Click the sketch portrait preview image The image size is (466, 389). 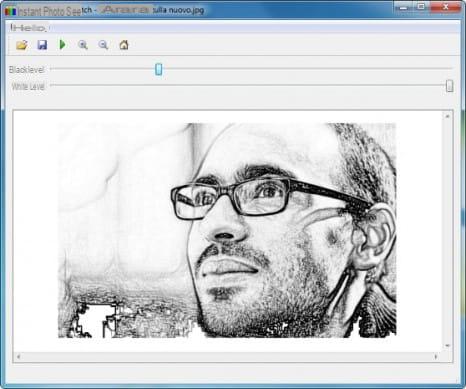[227, 230]
